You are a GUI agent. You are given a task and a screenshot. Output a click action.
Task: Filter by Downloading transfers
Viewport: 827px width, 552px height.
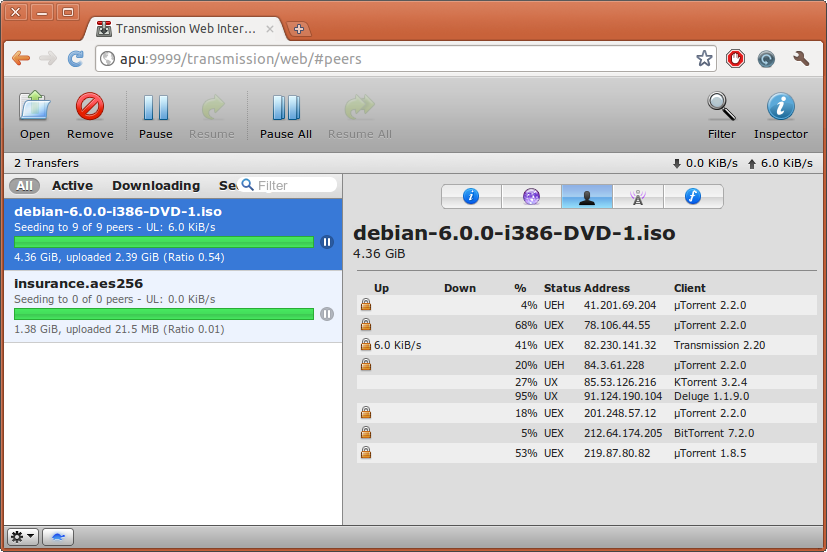tap(156, 186)
